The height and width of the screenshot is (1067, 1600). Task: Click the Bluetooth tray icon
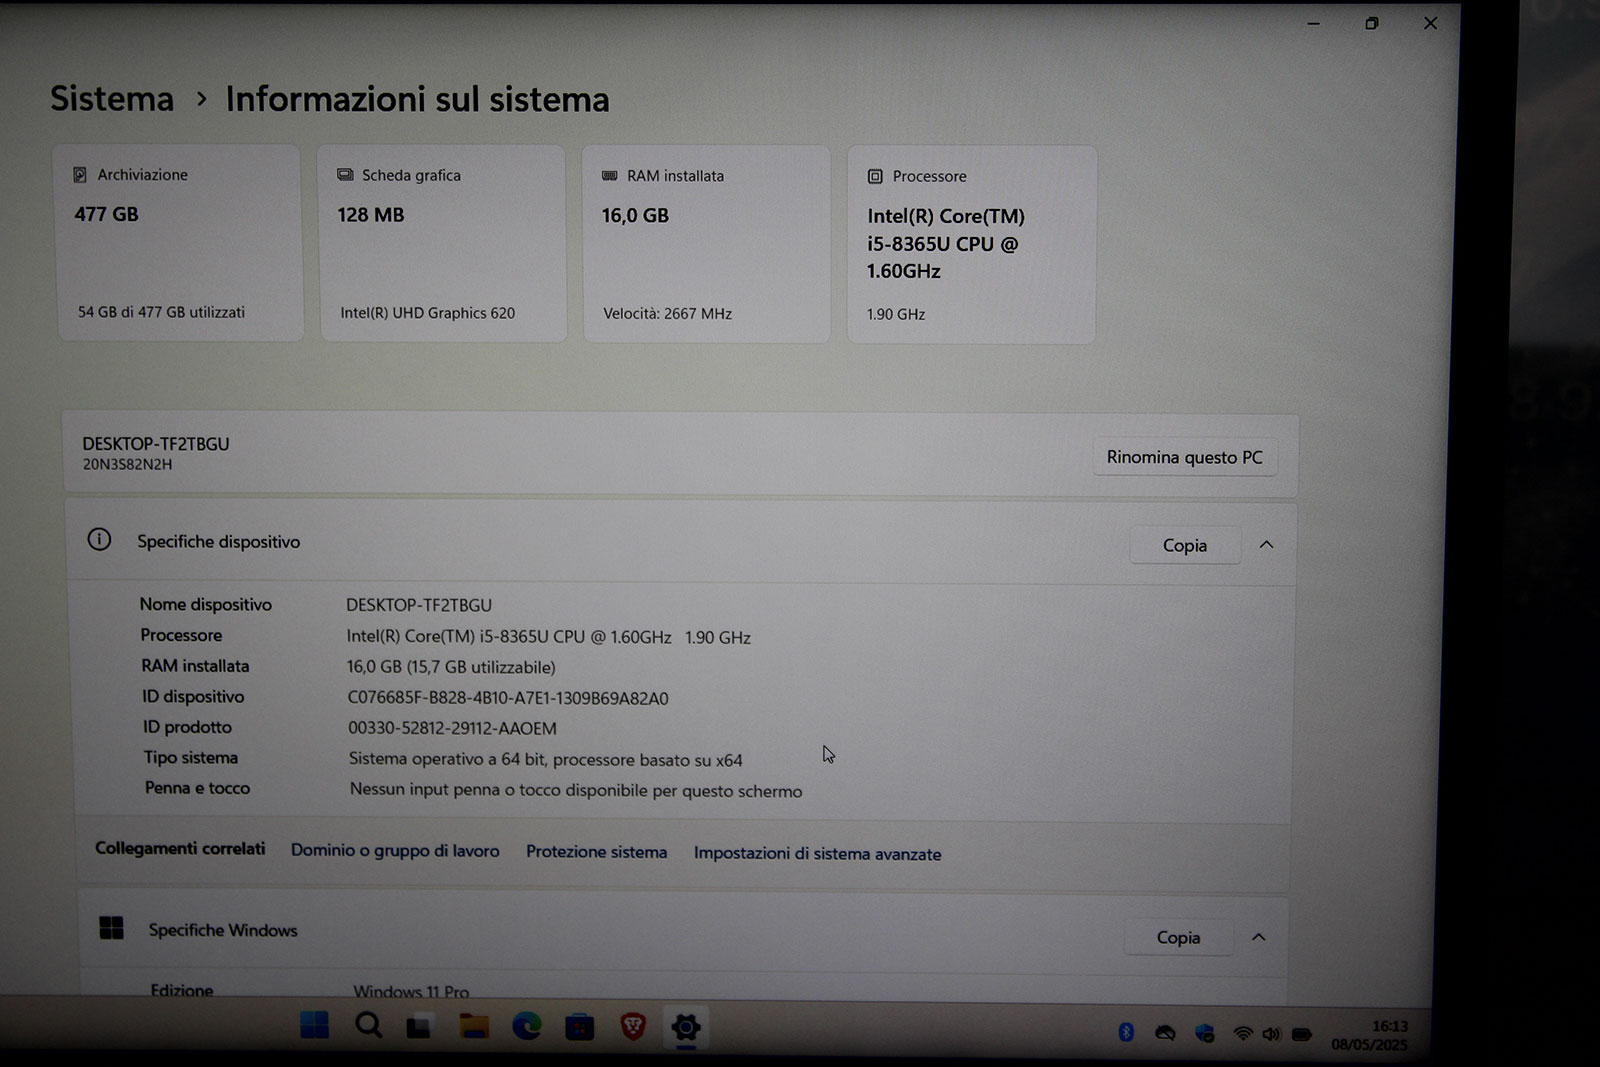[x=1126, y=1032]
